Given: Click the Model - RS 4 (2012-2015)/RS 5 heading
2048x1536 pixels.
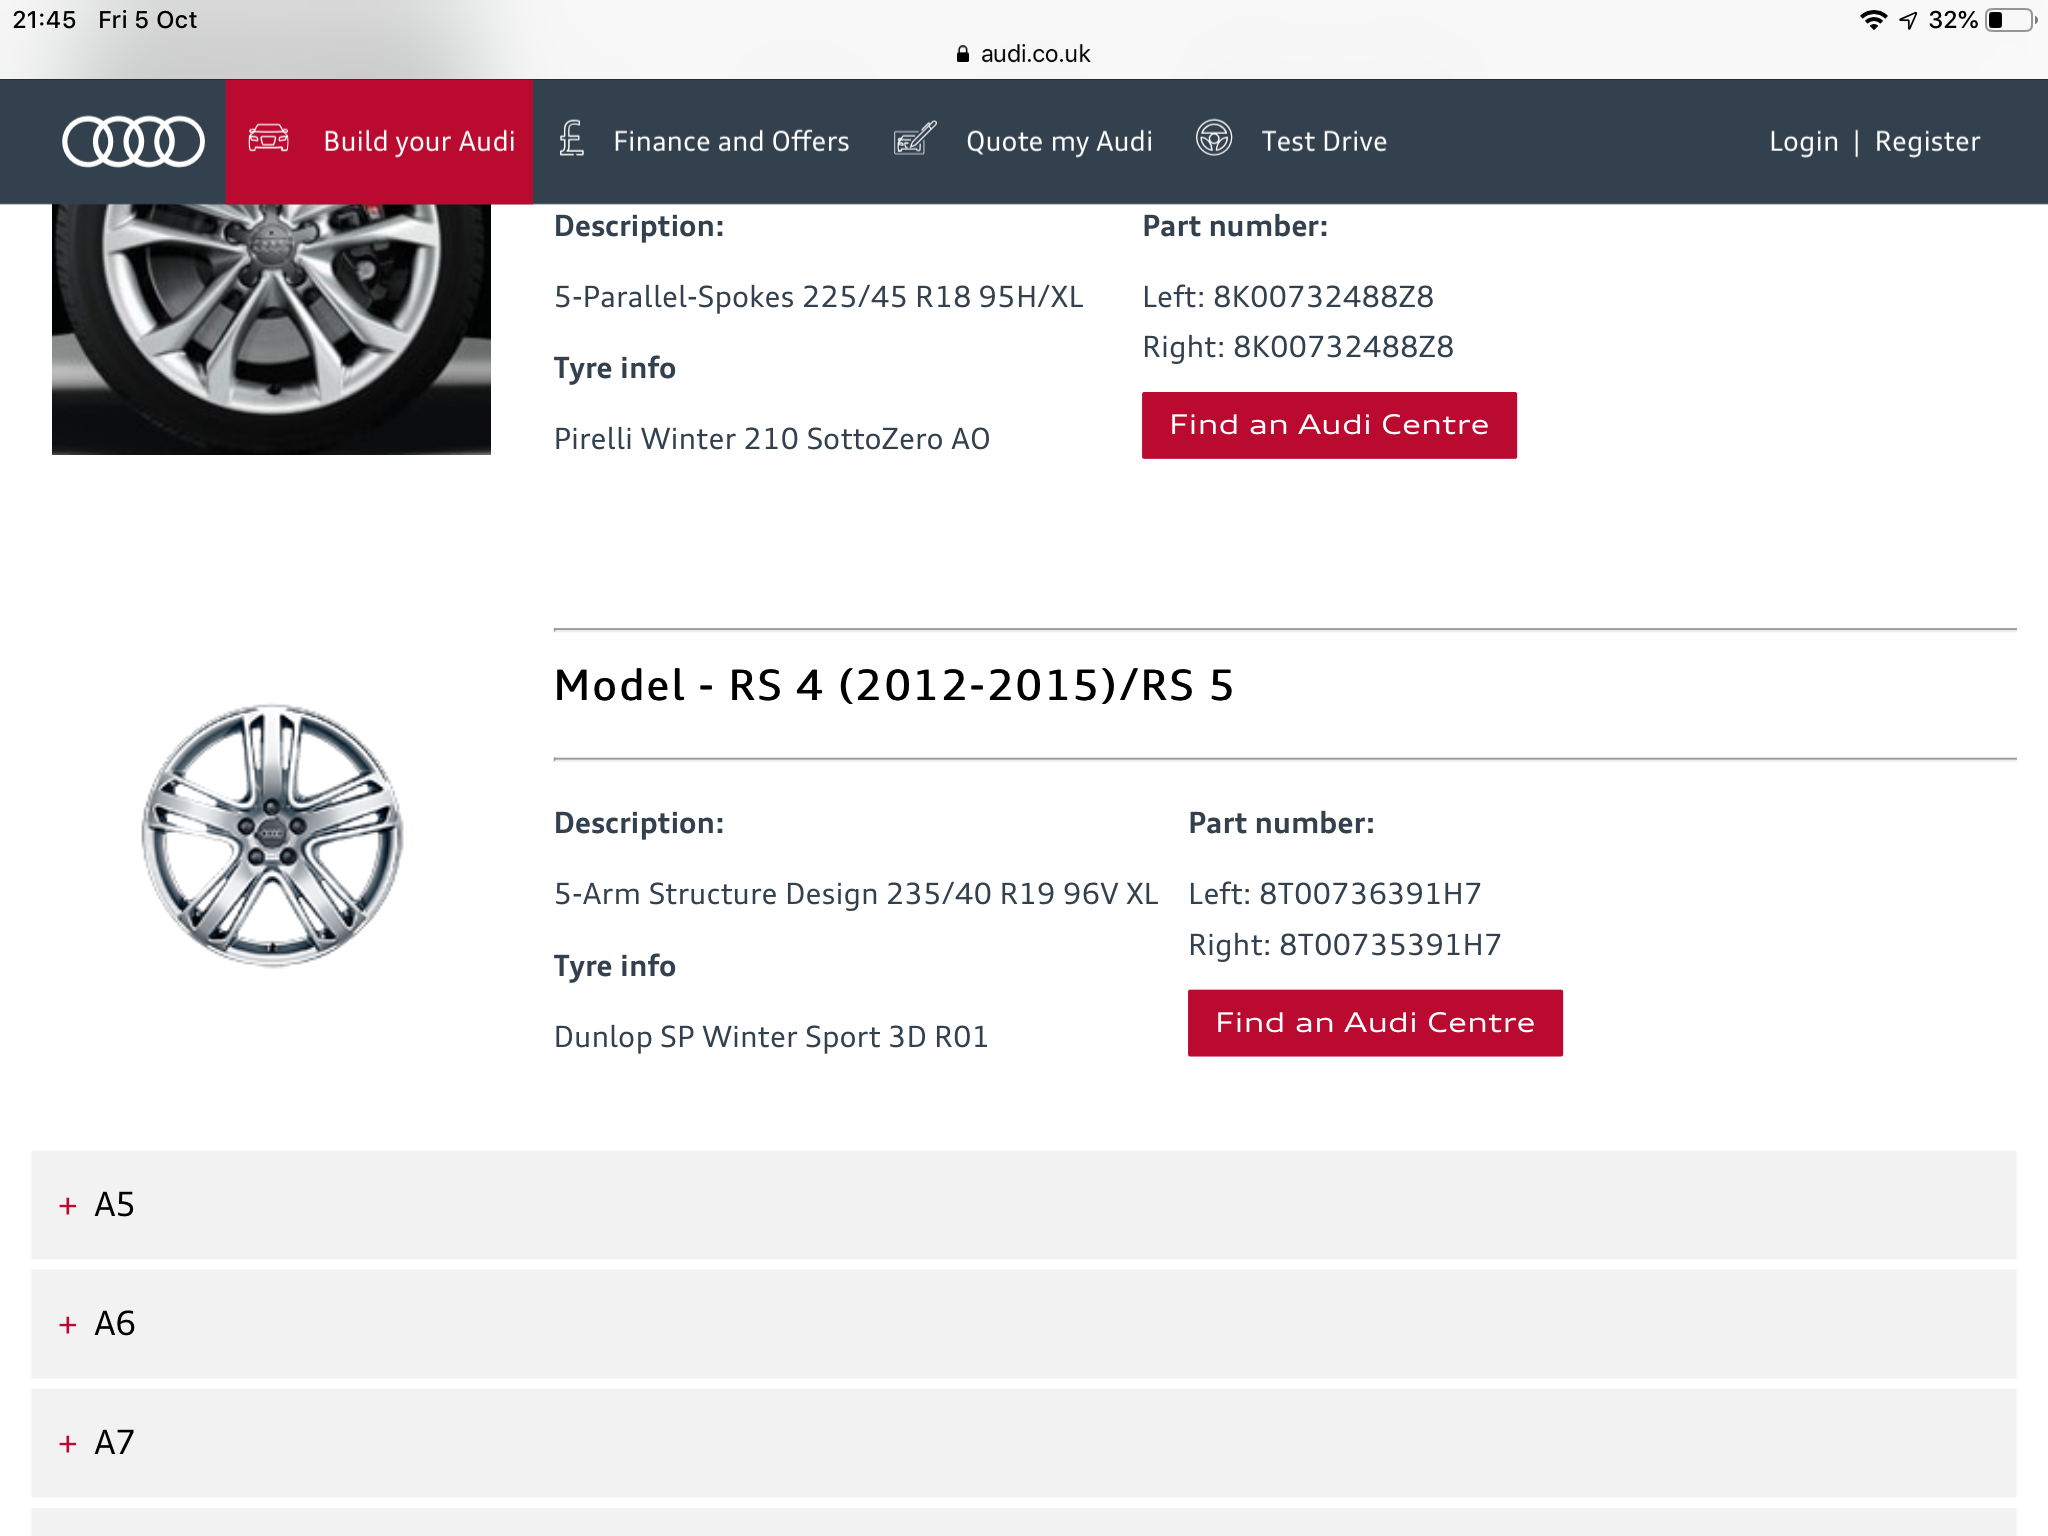Looking at the screenshot, I should 894,686.
